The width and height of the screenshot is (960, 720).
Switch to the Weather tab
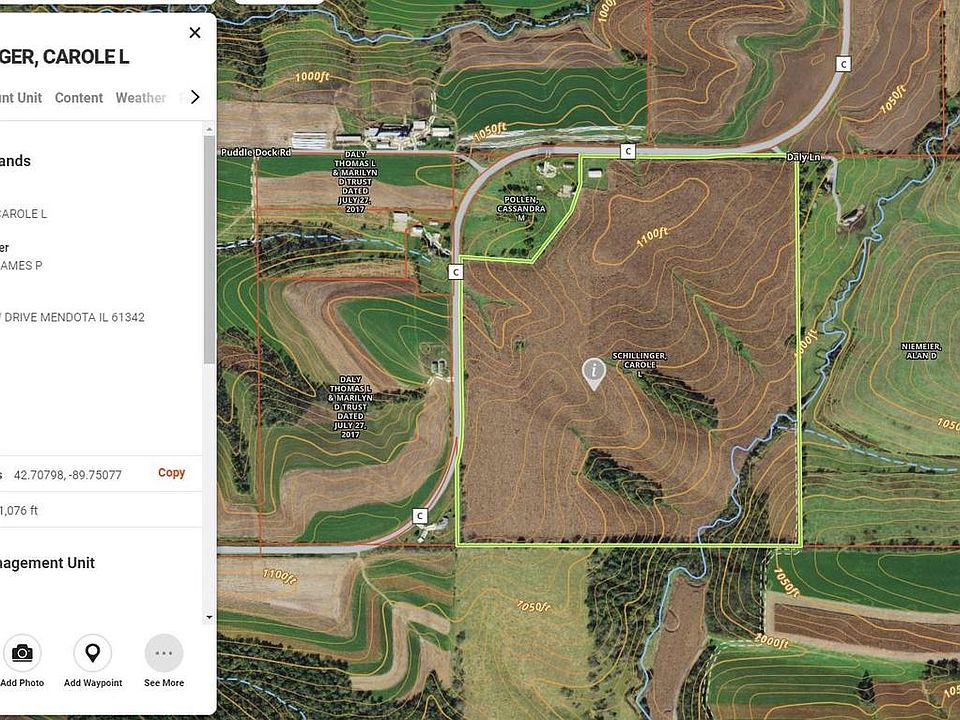pyautogui.click(x=141, y=98)
